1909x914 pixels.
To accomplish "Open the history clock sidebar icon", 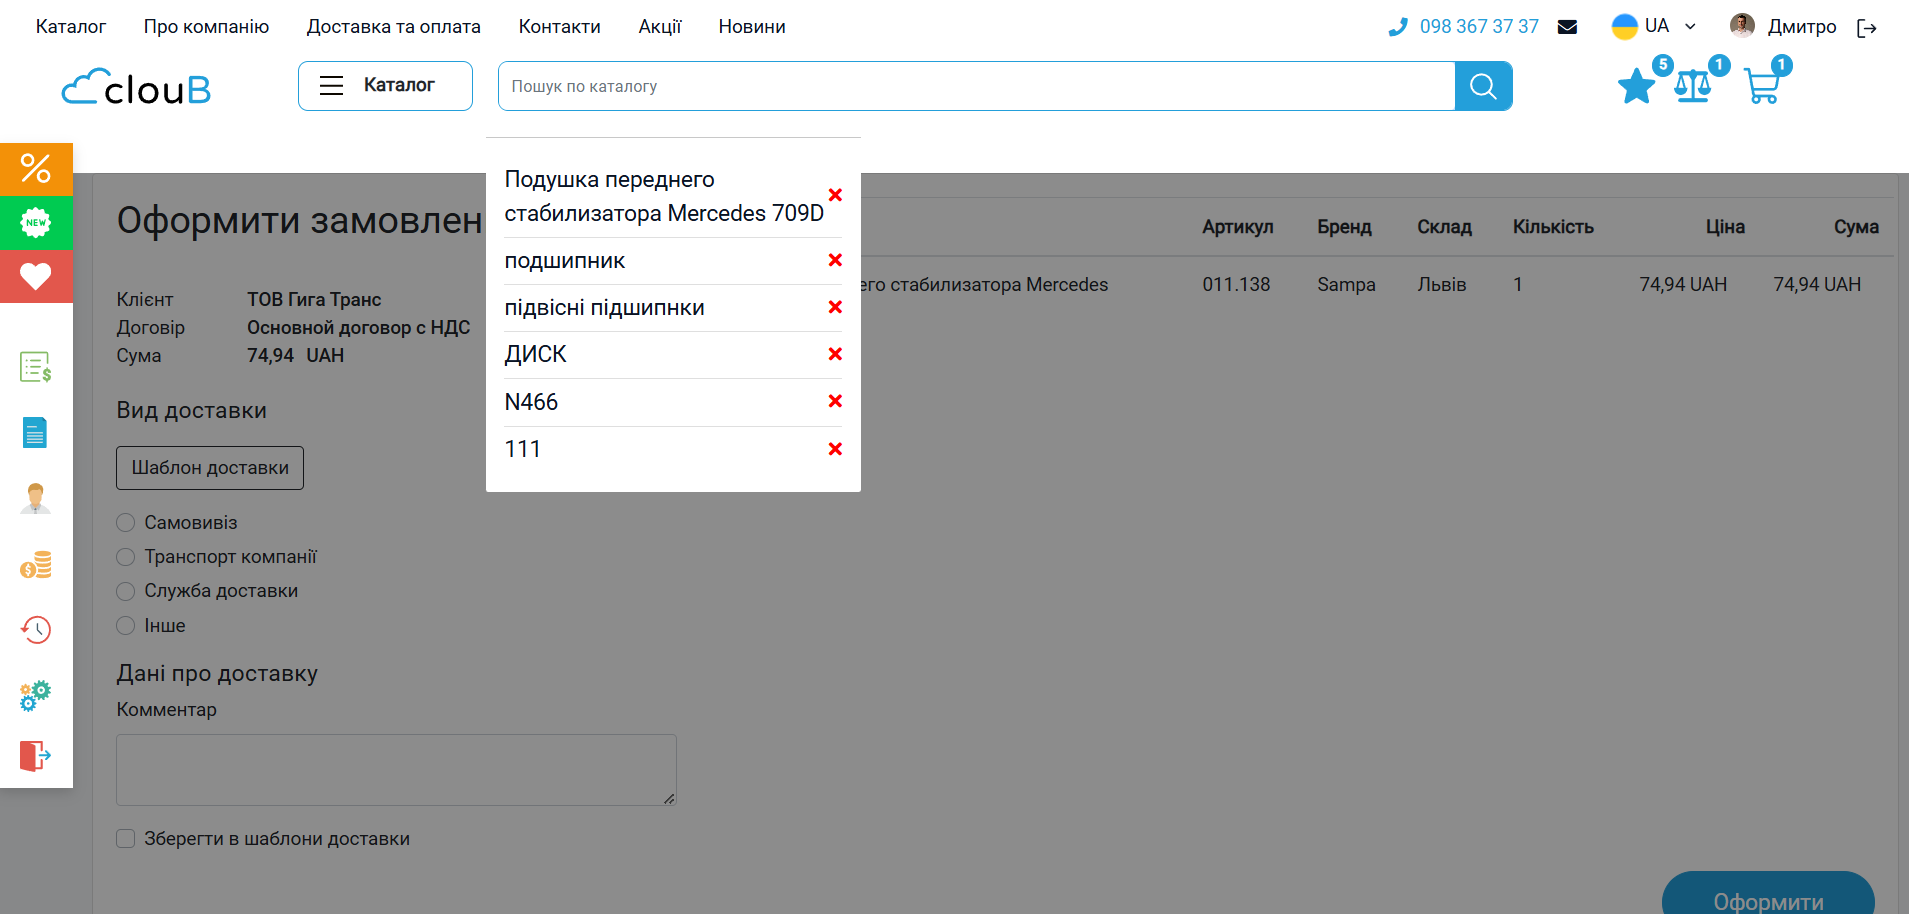I will coord(36,629).
